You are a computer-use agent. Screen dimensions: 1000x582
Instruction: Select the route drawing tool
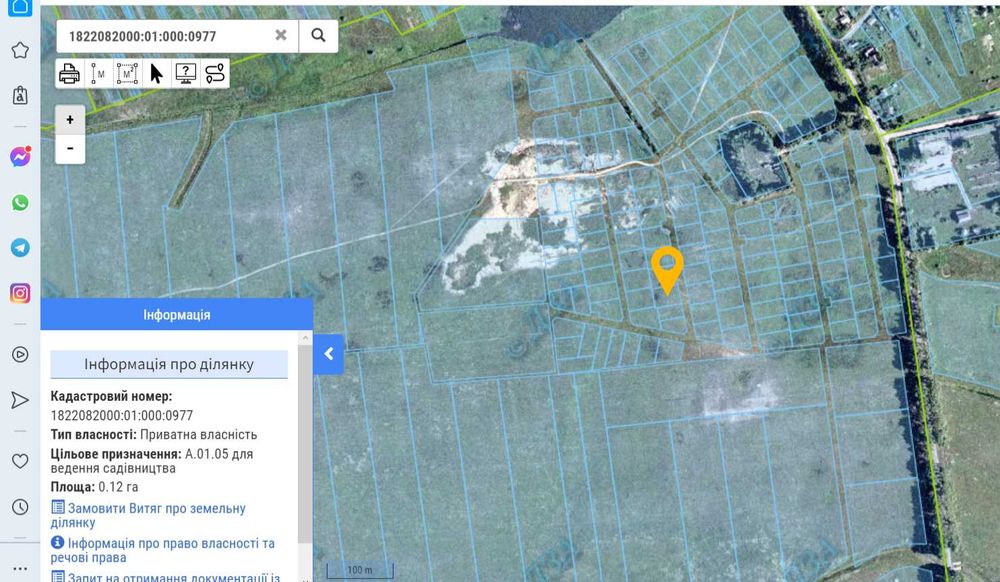click(x=215, y=74)
